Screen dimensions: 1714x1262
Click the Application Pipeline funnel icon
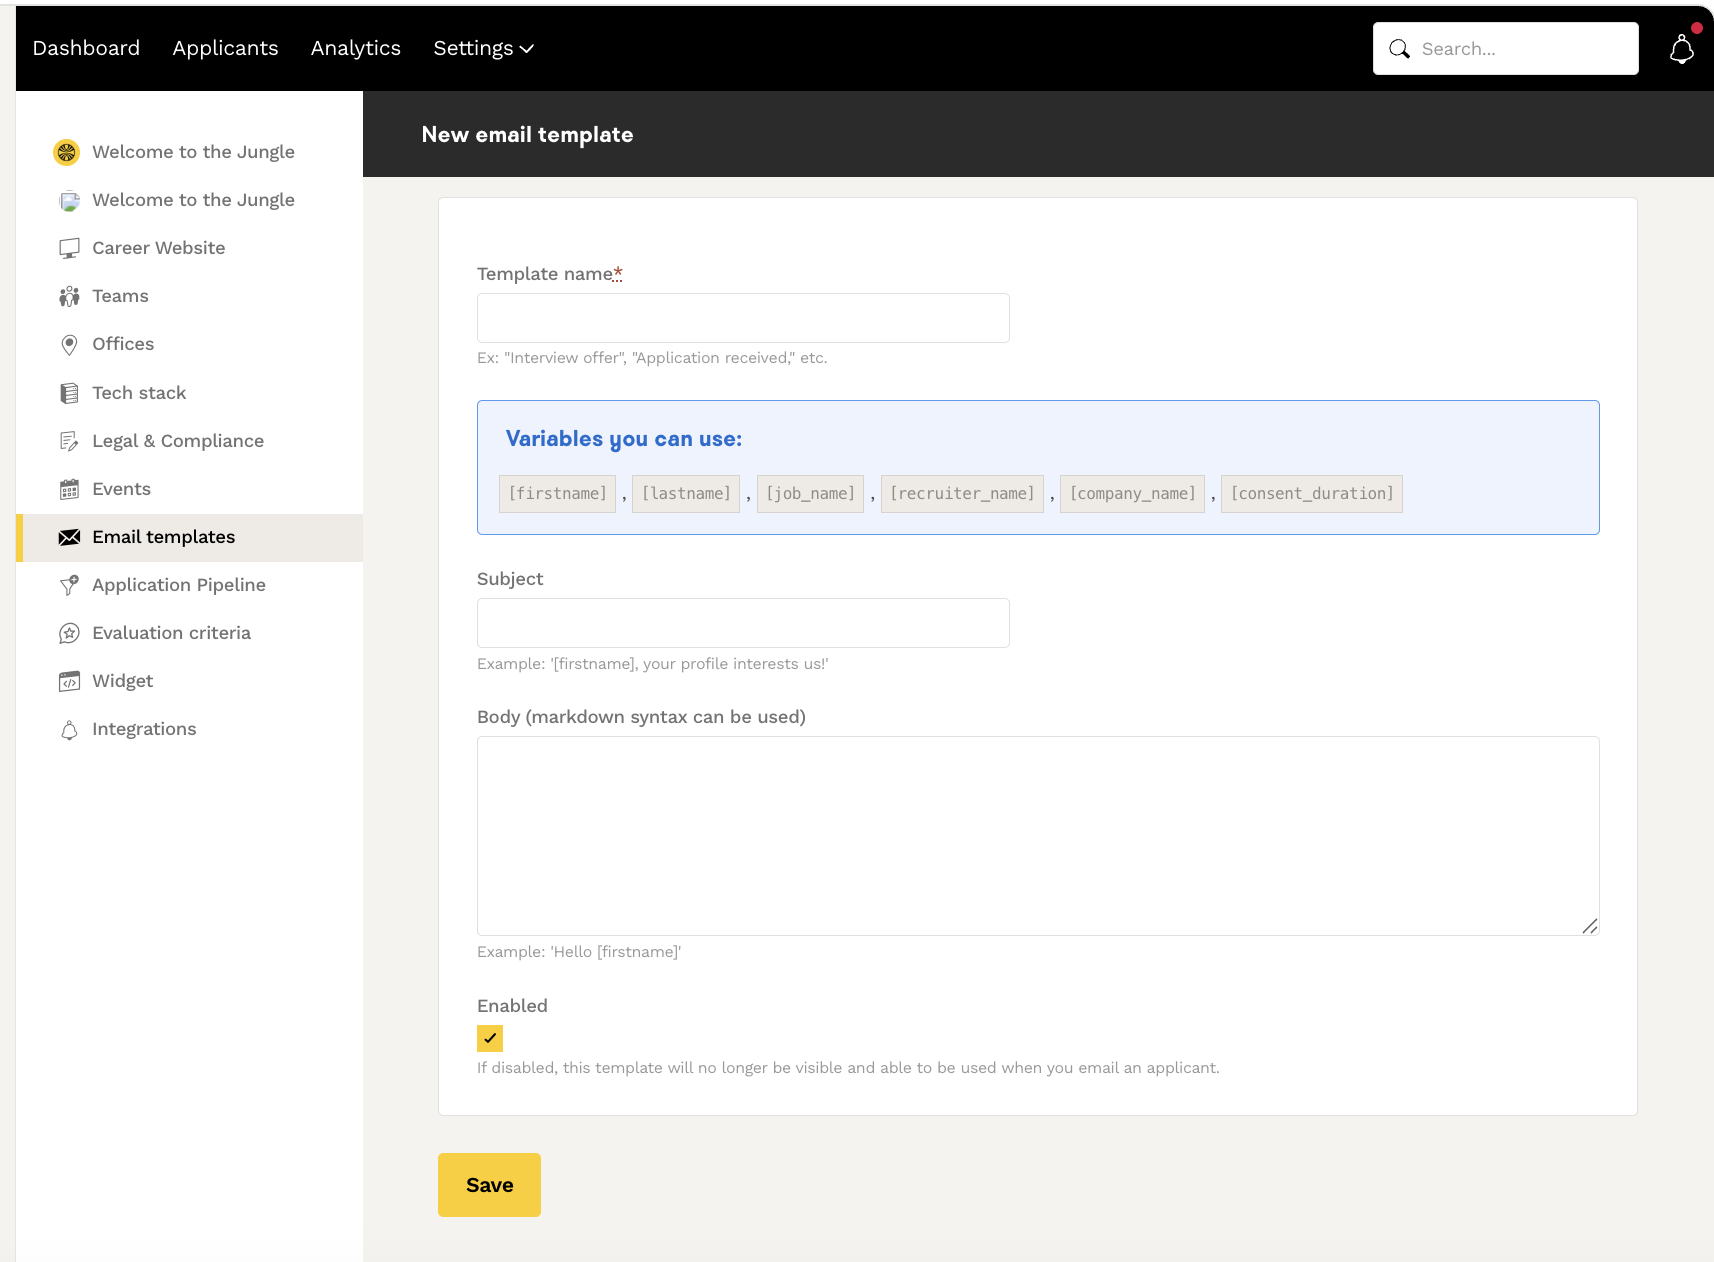(x=69, y=585)
